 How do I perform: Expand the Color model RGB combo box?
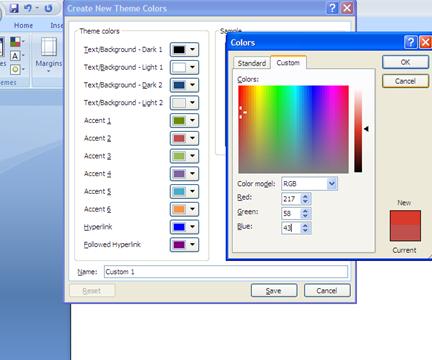click(x=331, y=184)
